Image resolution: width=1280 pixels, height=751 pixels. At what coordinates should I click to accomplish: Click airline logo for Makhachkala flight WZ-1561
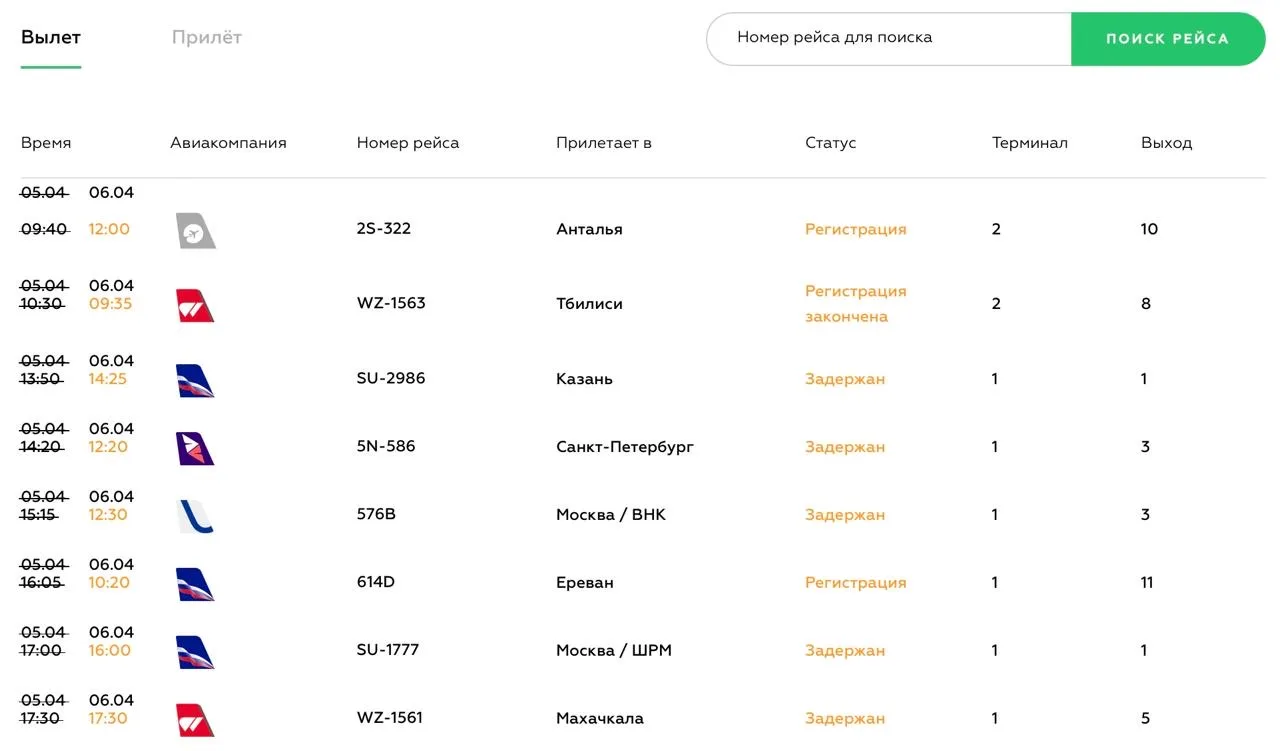click(195, 719)
